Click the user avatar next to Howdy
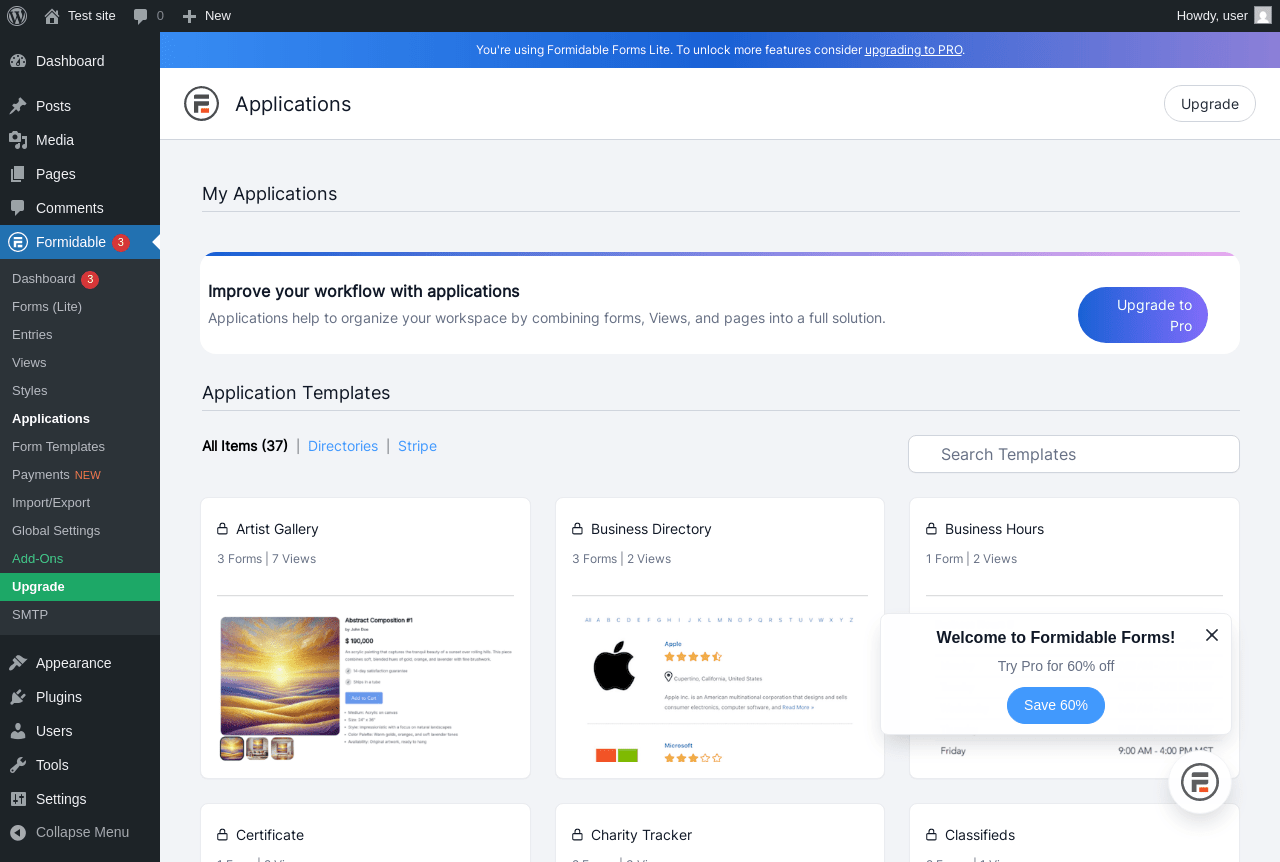Screen dimensions: 1280x862 coord(1263,15)
